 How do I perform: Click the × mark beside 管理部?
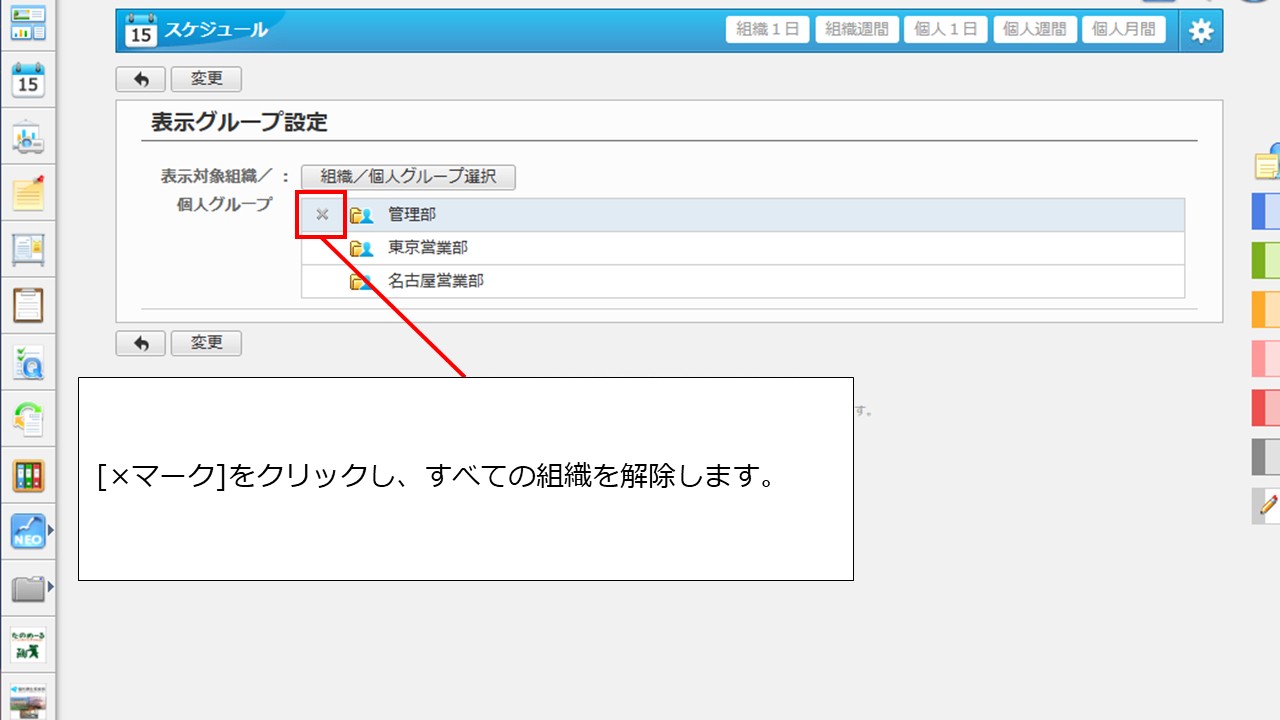[322, 214]
